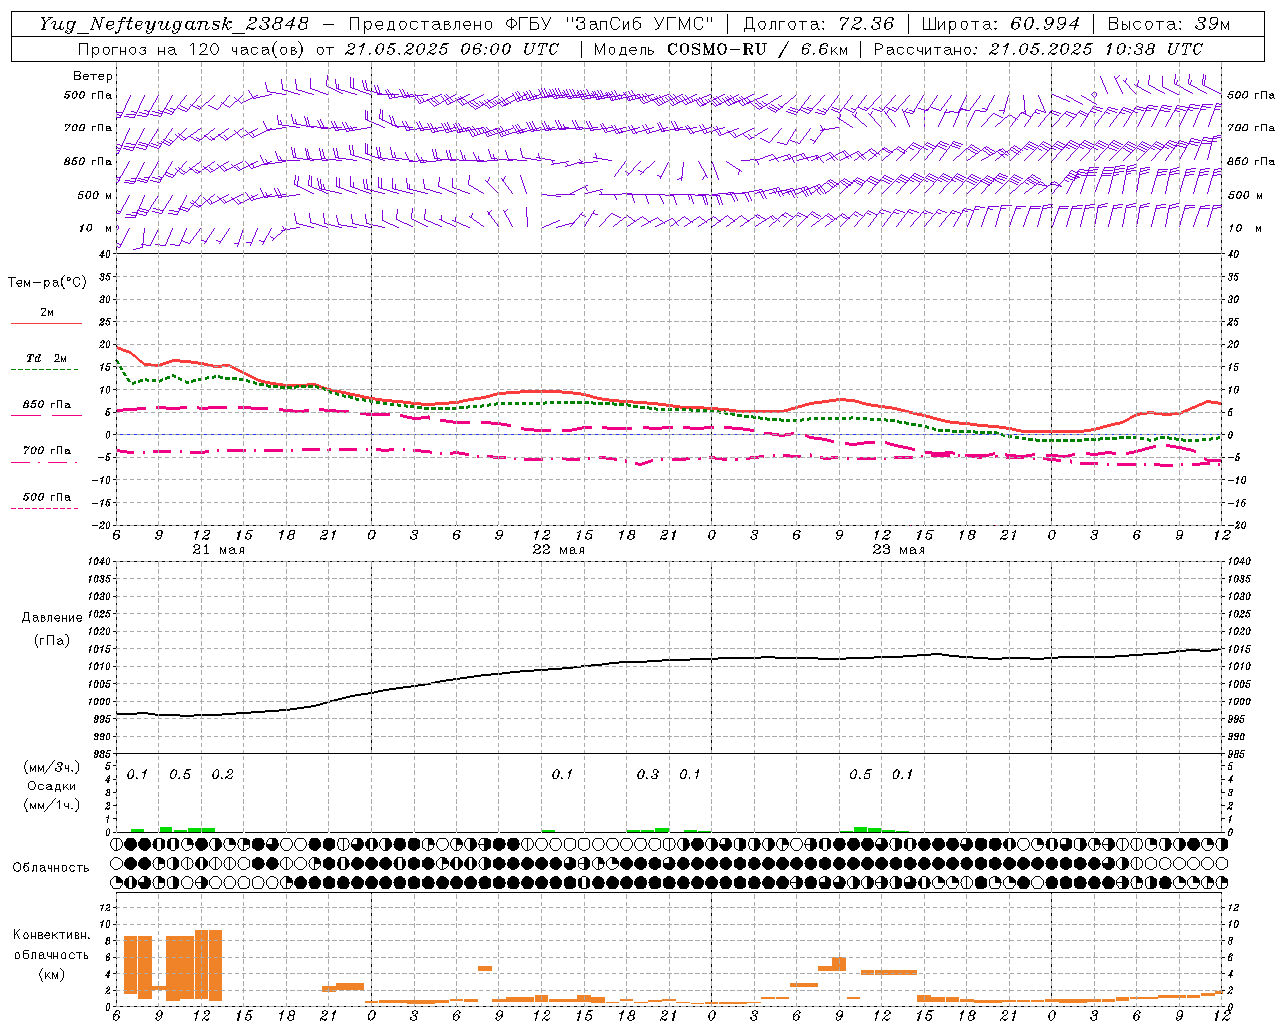Viewport: 1280px width, 1024px height.
Task: Select the forecast start time 21.05.2025 06:00 UTC
Action: (x=451, y=49)
